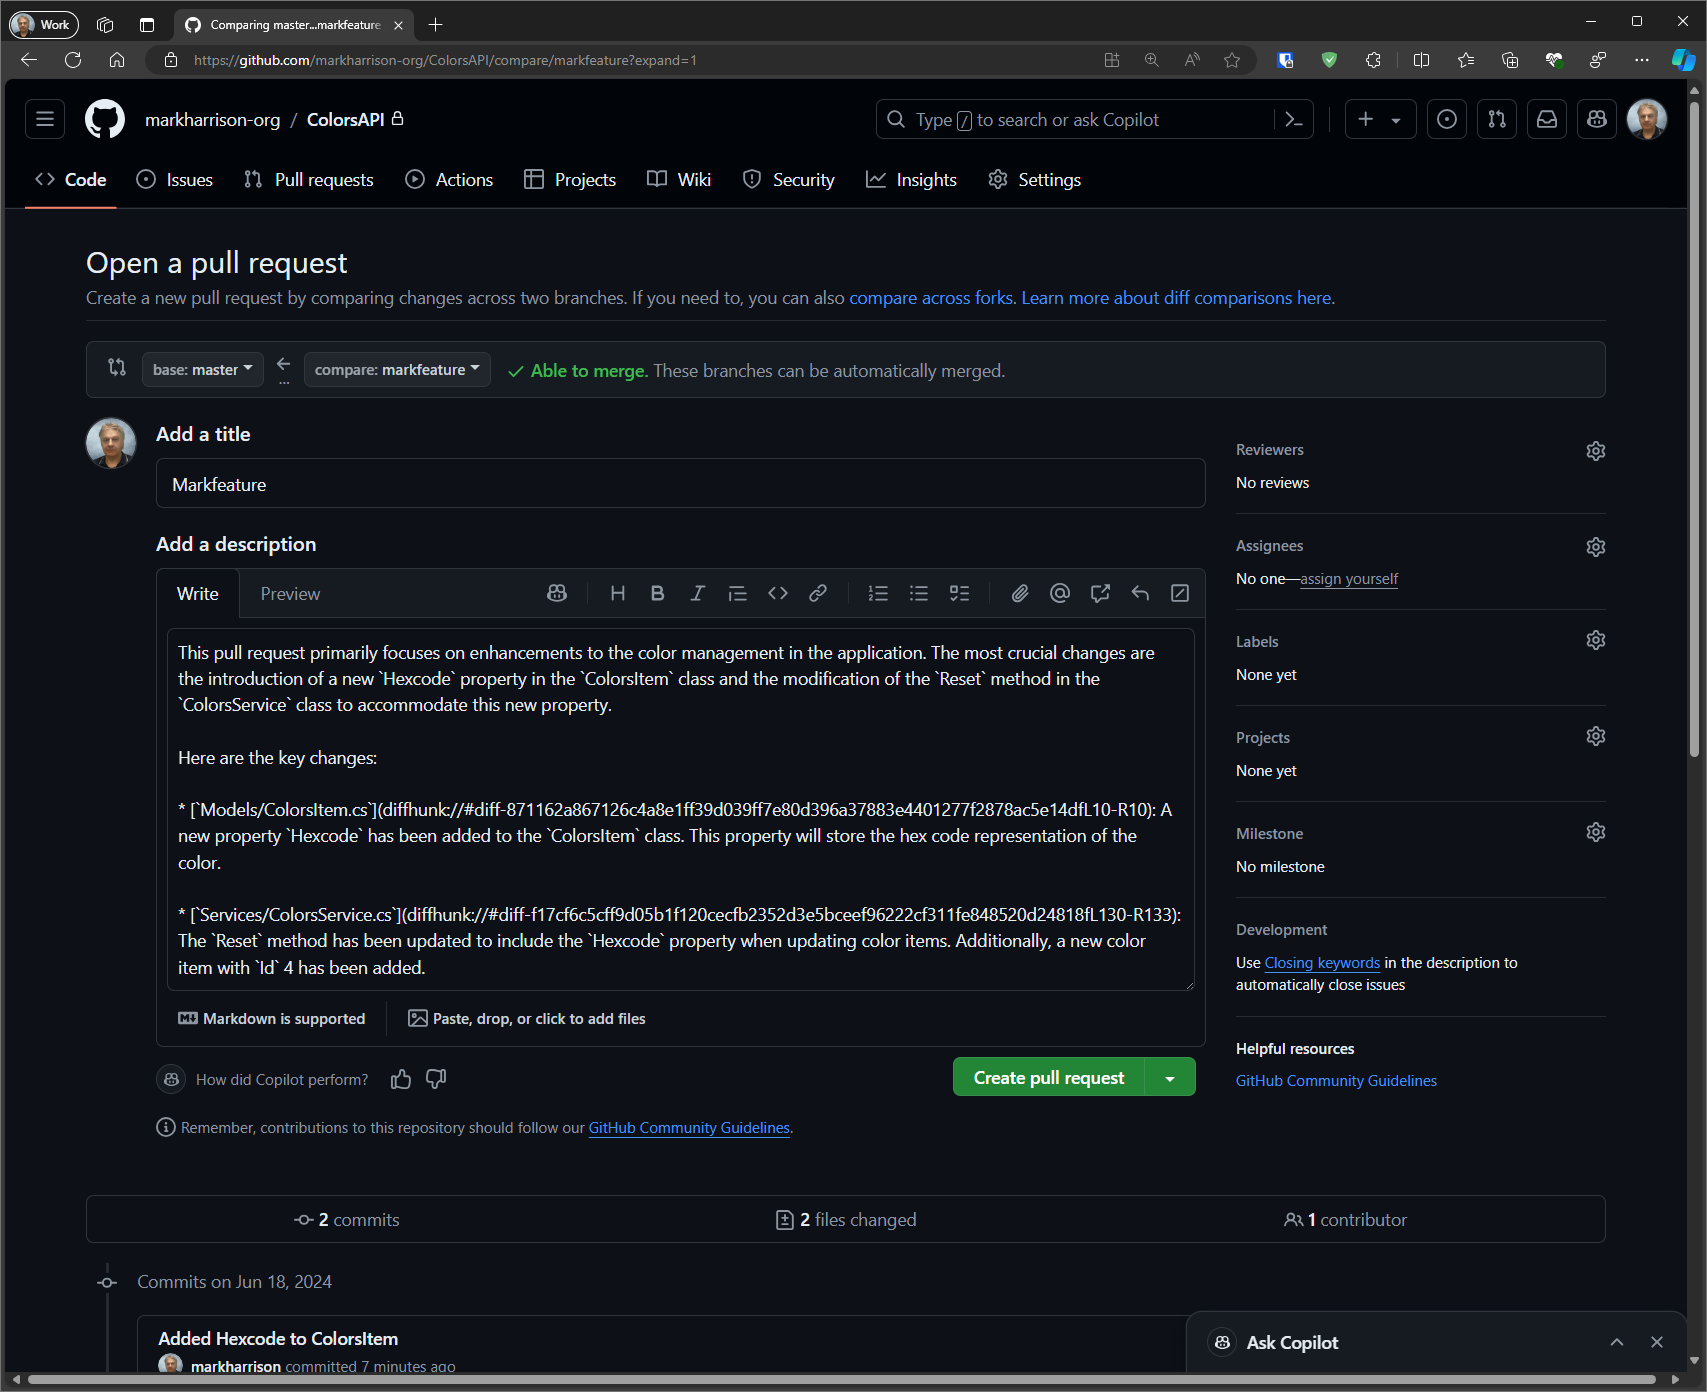
Task: Click the Copilot icon in the editor toolbar
Action: 557,594
